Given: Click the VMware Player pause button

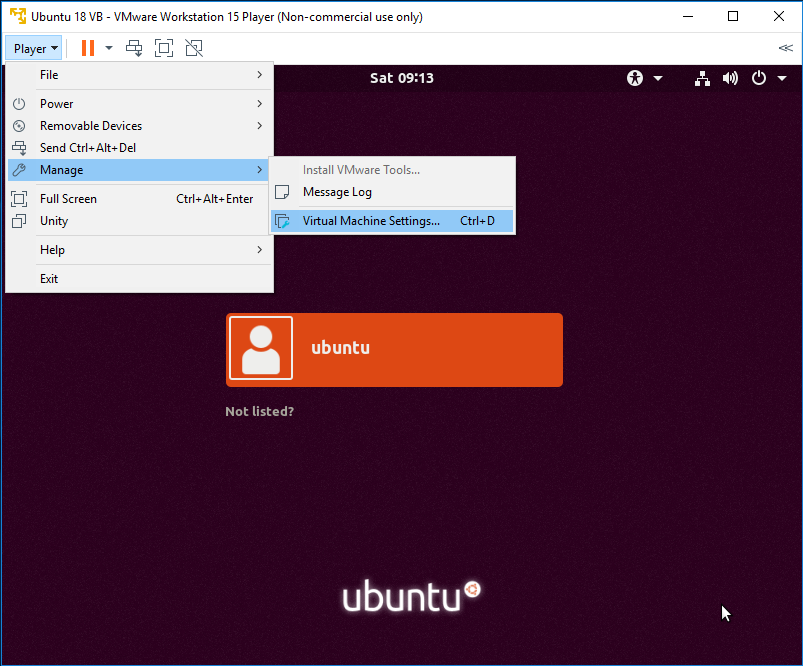Looking at the screenshot, I should (88, 48).
